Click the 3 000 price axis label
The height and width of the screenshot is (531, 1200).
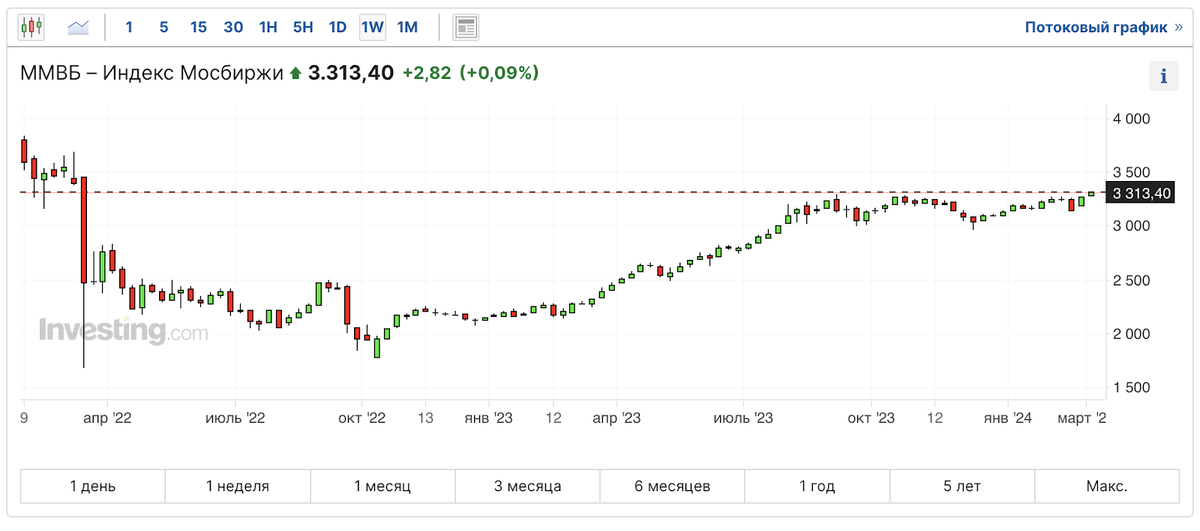(1133, 227)
